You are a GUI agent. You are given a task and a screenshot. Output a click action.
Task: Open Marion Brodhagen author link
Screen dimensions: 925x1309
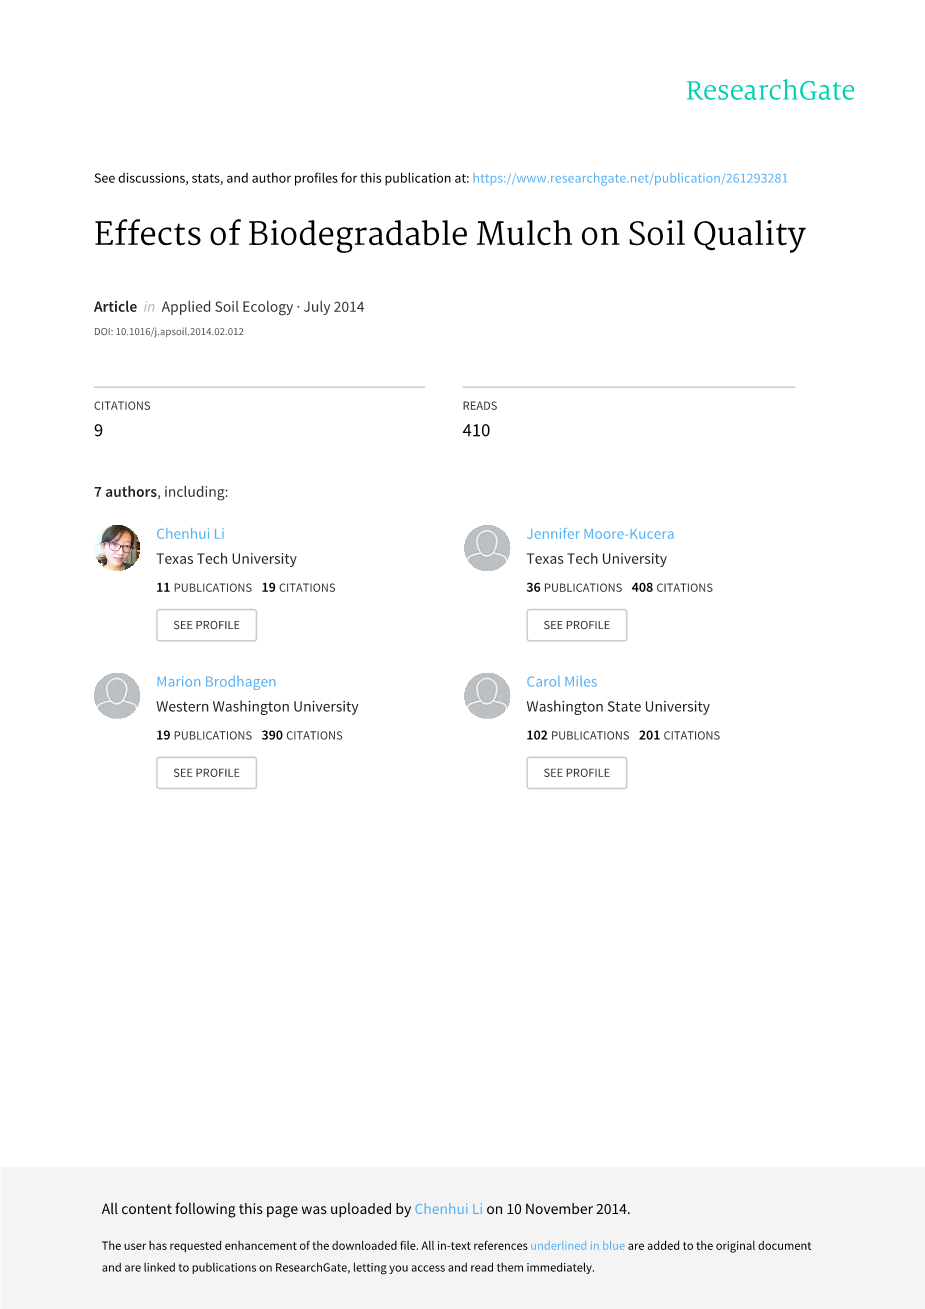216,682
